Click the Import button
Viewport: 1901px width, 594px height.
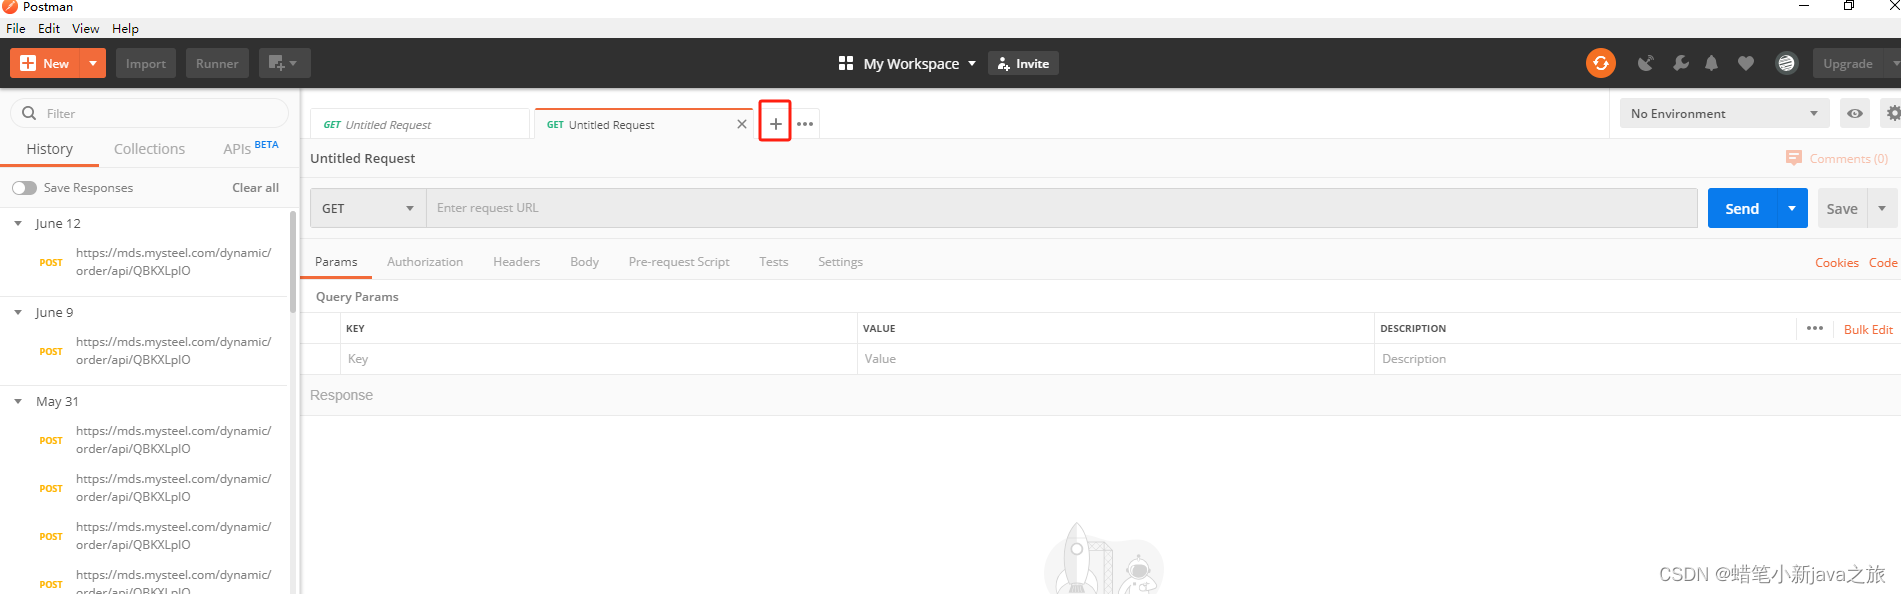tap(146, 63)
